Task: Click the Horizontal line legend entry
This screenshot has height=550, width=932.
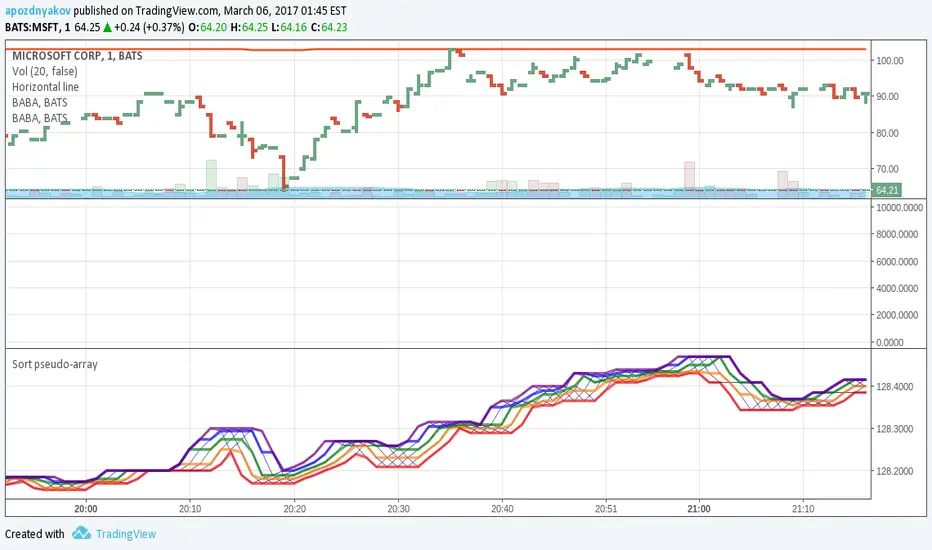Action: coord(45,87)
